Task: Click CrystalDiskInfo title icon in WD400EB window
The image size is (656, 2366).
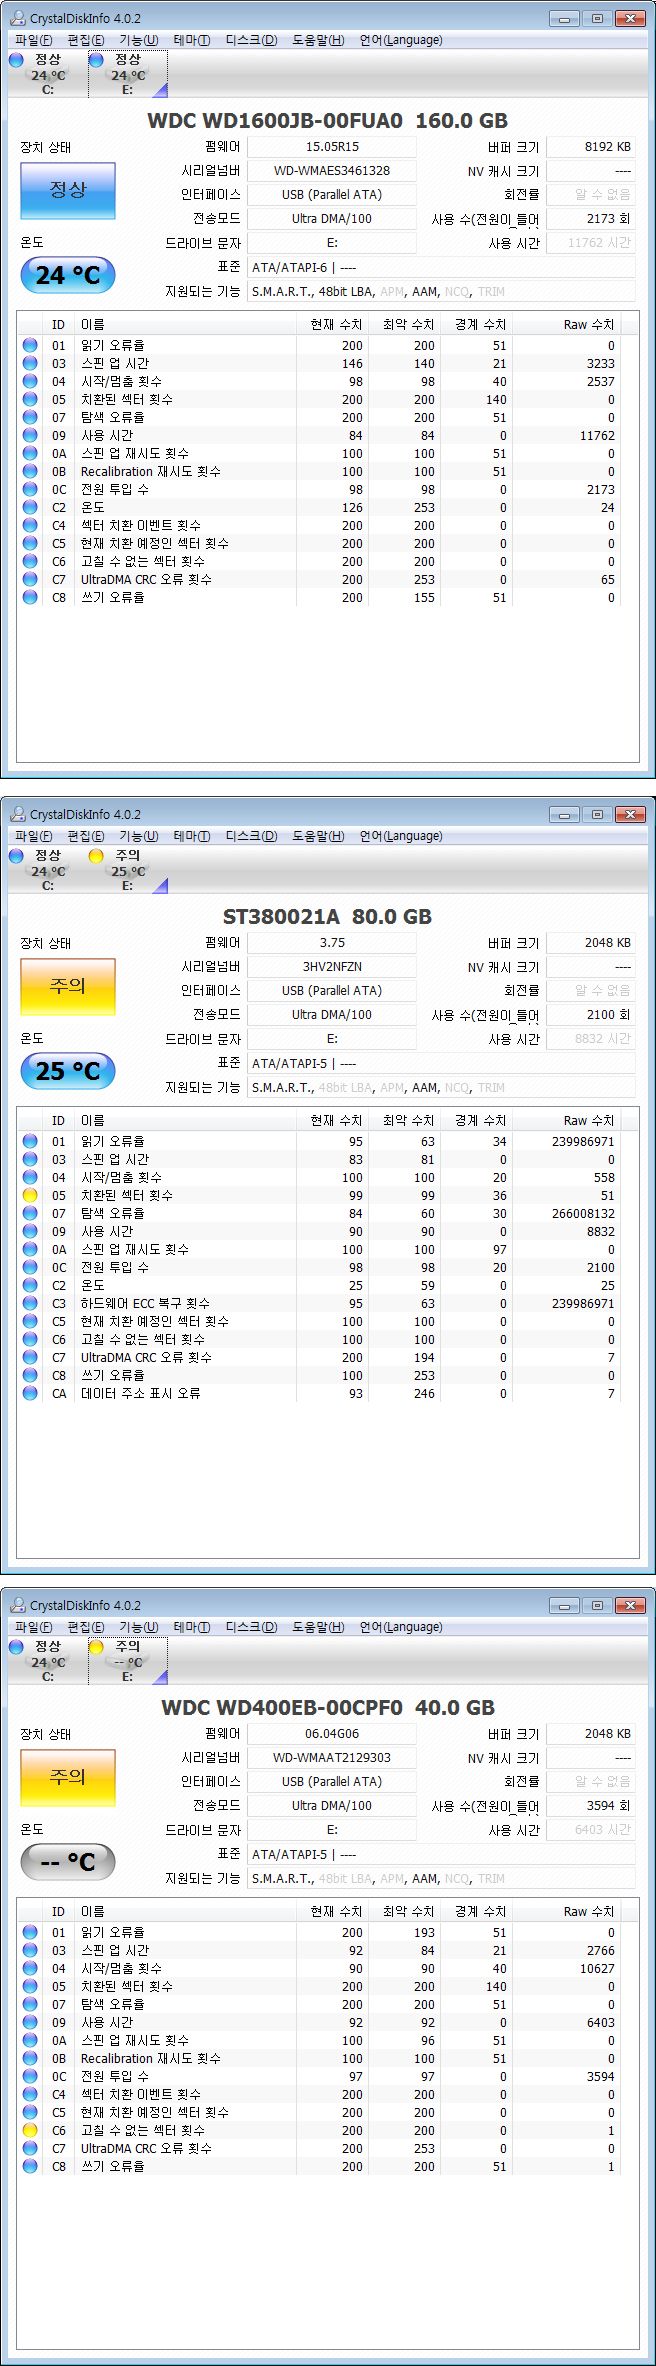Action: click(18, 1605)
